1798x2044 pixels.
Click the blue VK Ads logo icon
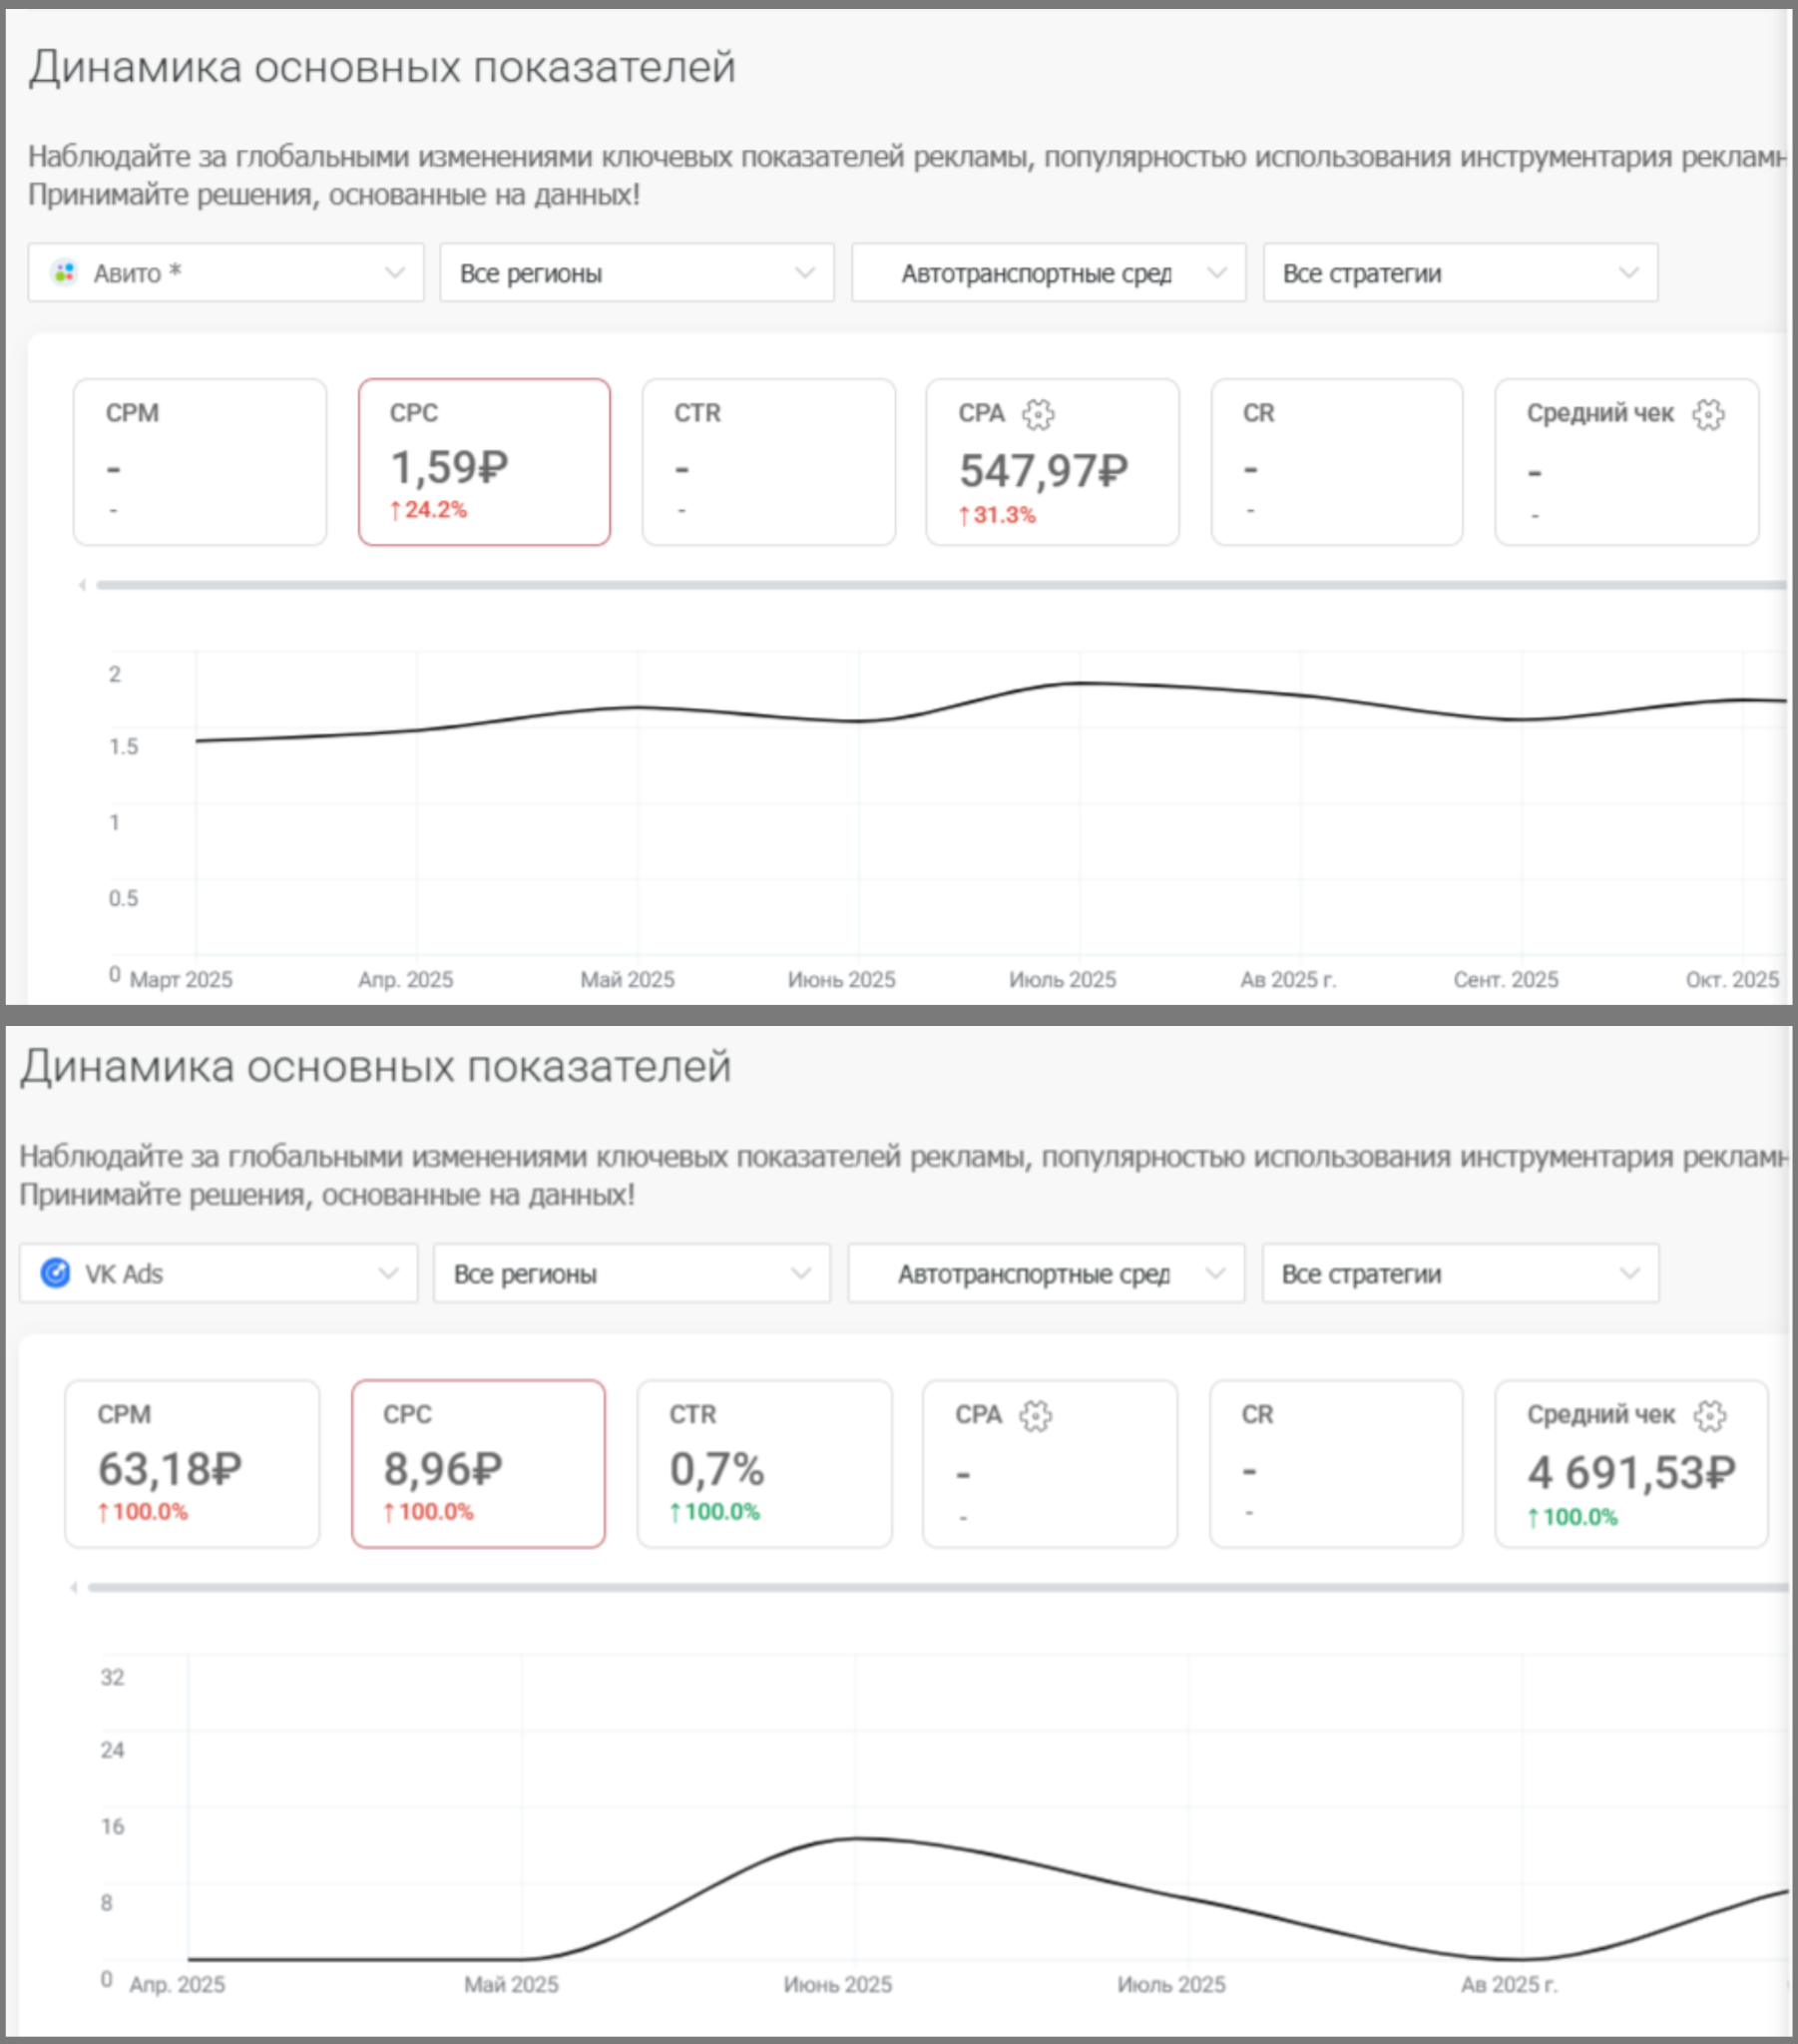click(56, 1273)
